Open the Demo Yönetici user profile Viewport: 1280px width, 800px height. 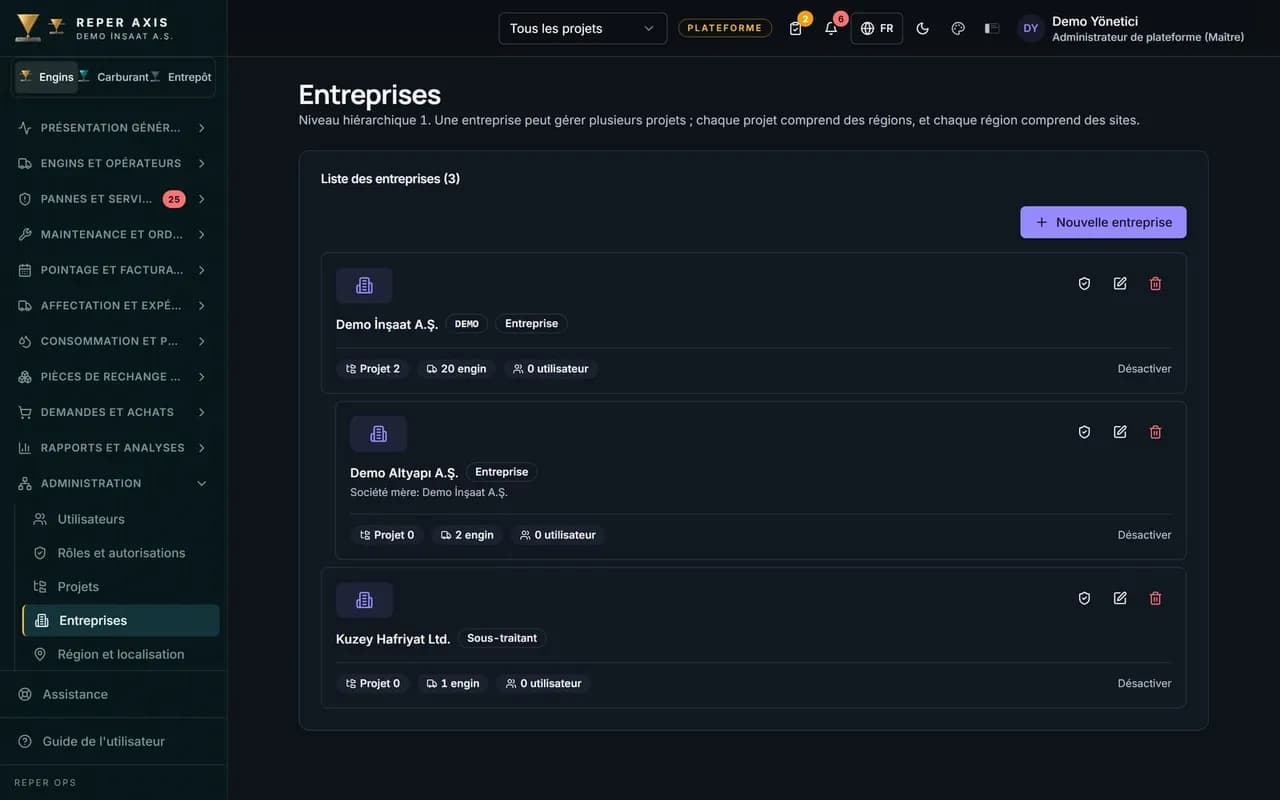coord(1132,28)
